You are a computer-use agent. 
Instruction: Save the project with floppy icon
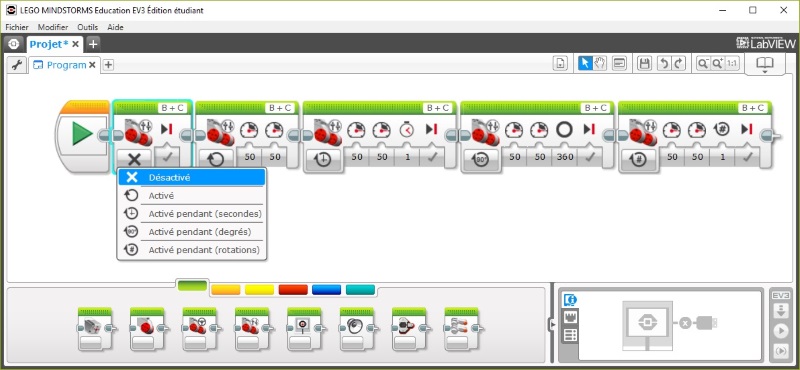644,64
